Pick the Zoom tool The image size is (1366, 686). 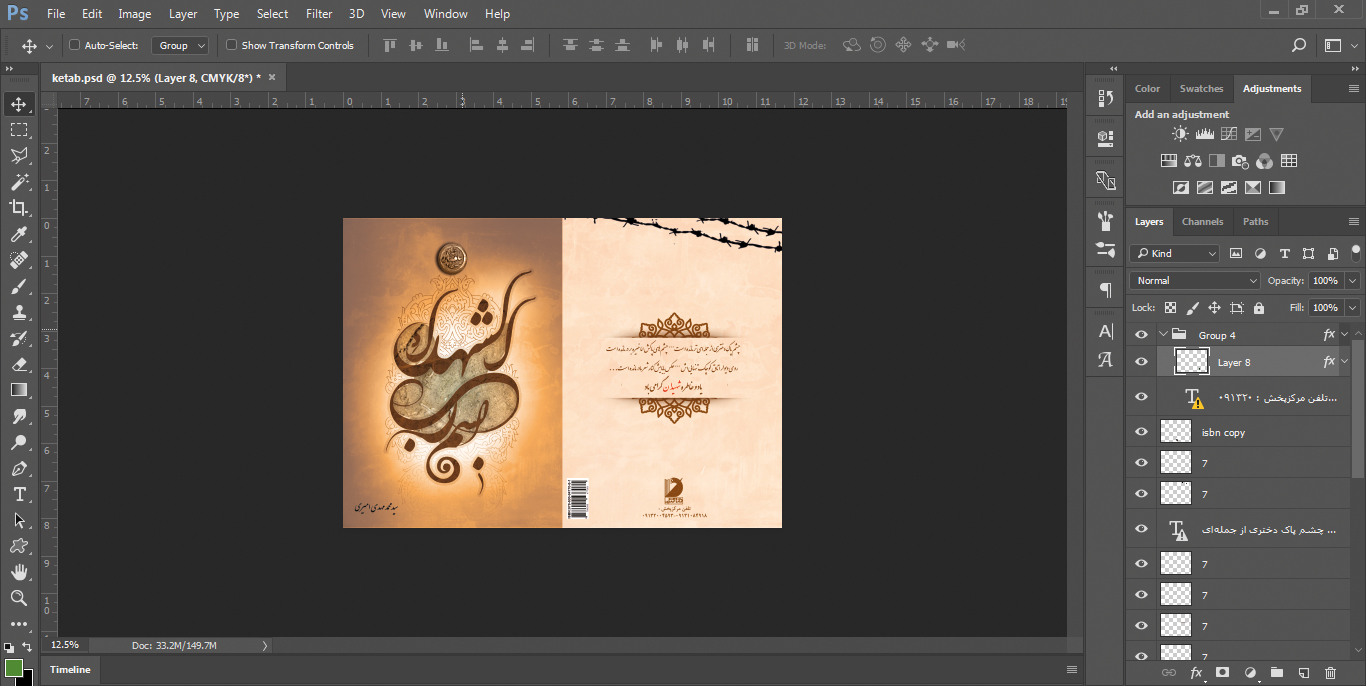(x=19, y=598)
